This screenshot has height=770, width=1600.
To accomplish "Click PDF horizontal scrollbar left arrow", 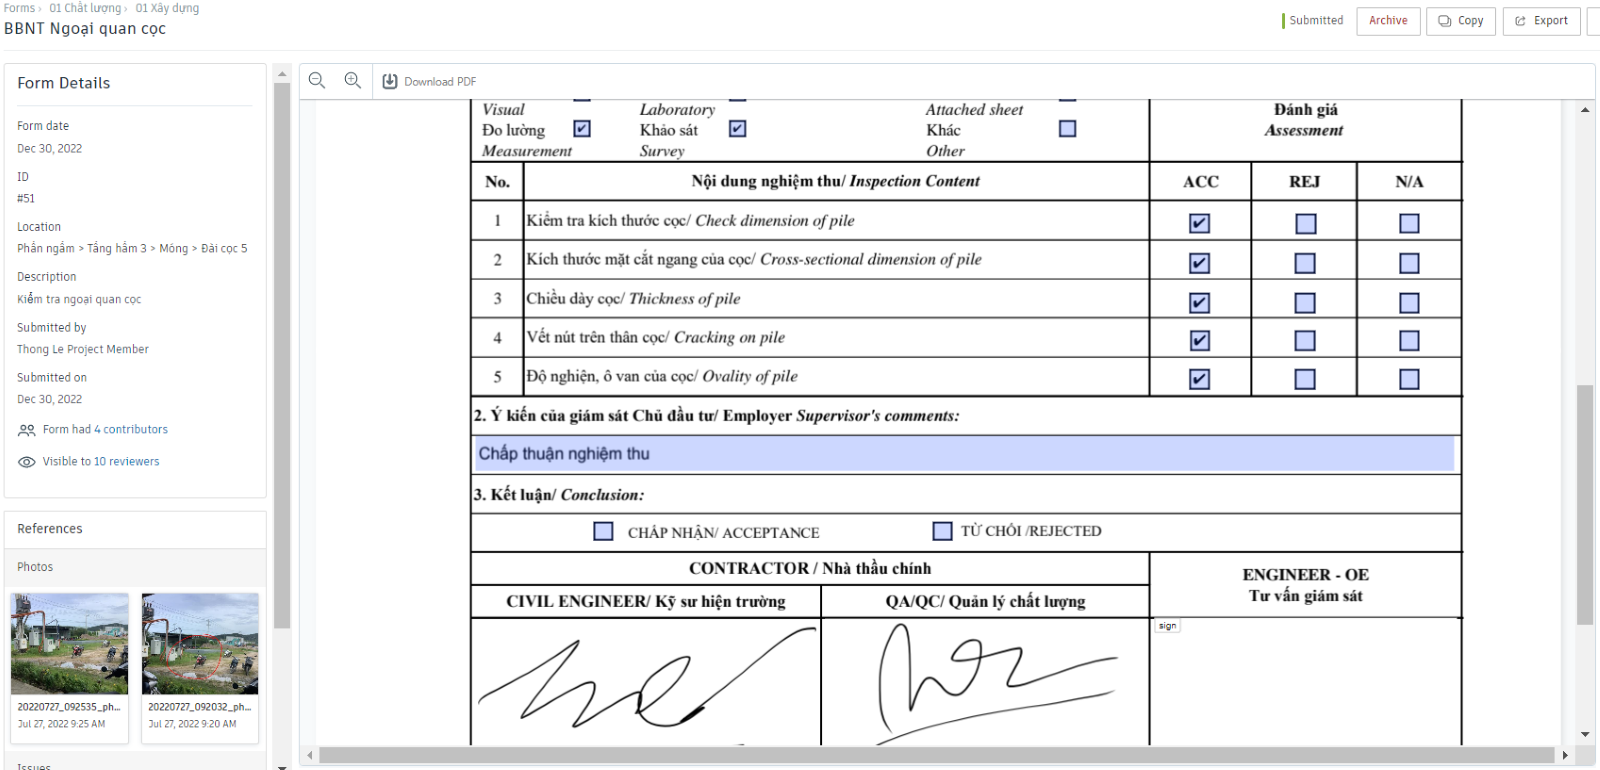I will click(310, 755).
